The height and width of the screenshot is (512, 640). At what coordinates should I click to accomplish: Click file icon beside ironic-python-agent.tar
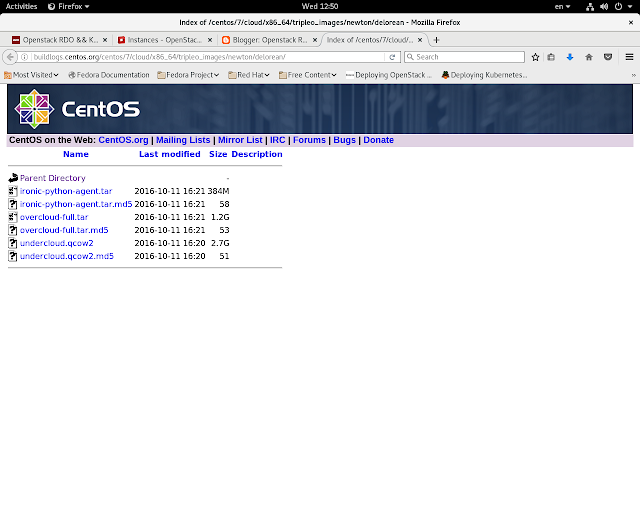[x=13, y=191]
